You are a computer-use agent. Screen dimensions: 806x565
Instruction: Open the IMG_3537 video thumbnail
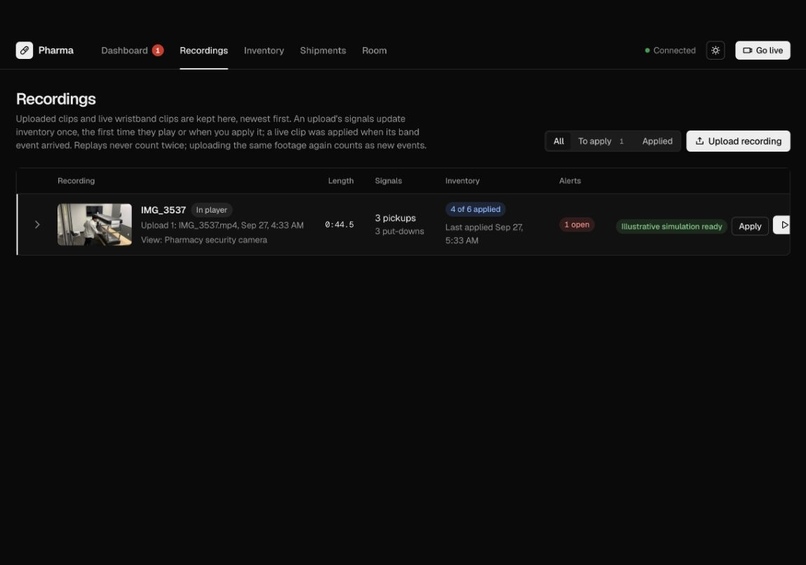[x=95, y=225]
